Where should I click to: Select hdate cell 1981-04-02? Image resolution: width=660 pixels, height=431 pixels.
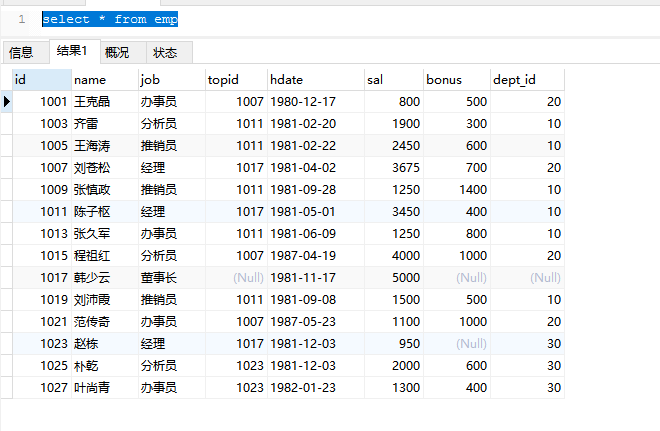click(316, 168)
